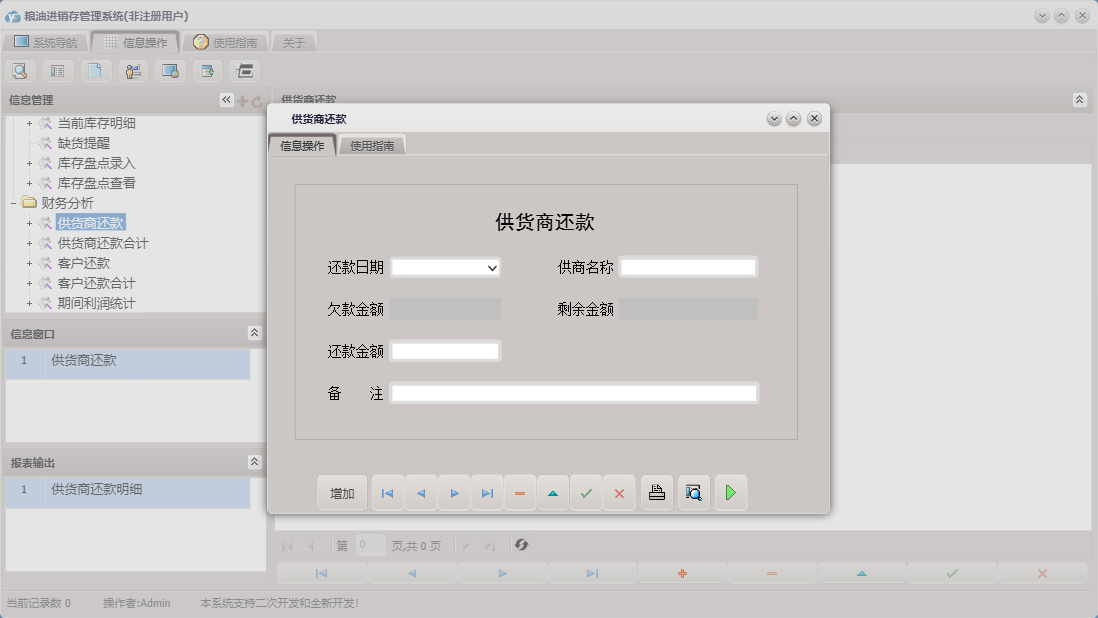
Task: Switch to the 使用指南 tab in the dialog
Action: pos(372,144)
